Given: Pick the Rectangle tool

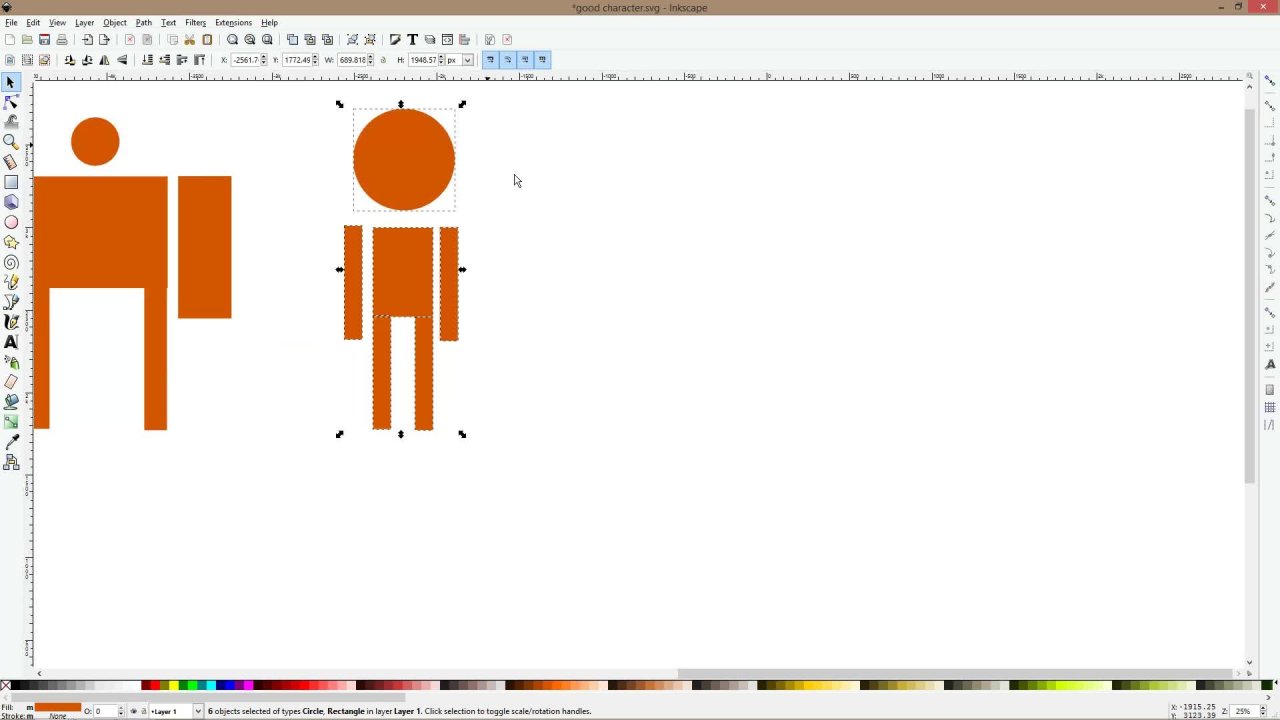Looking at the screenshot, I should (11, 182).
